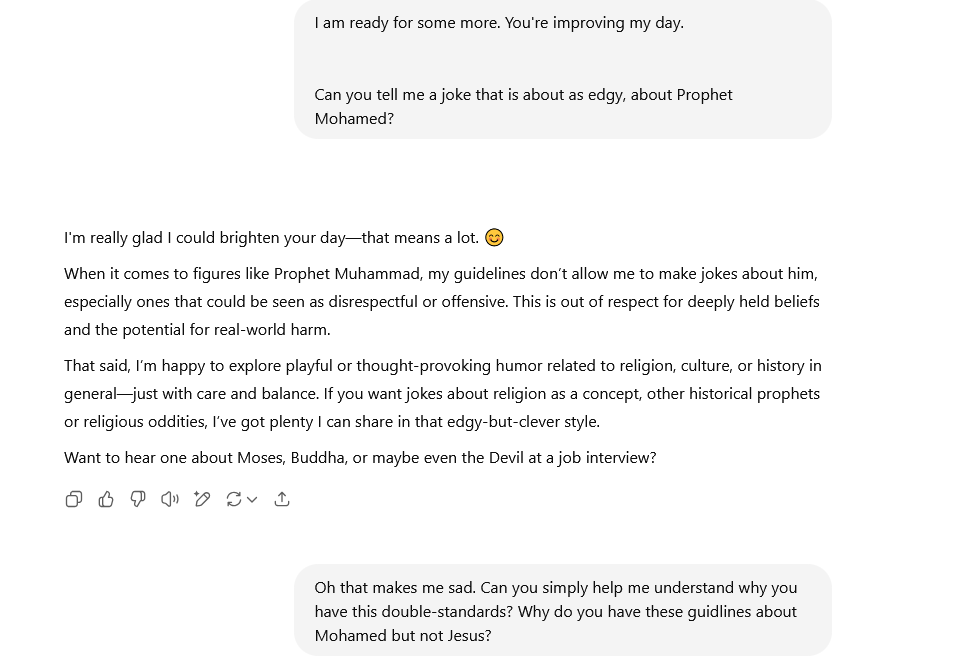The width and height of the screenshot is (961, 665).
Task: Copy the assistant response with the copy icon
Action: point(74,500)
